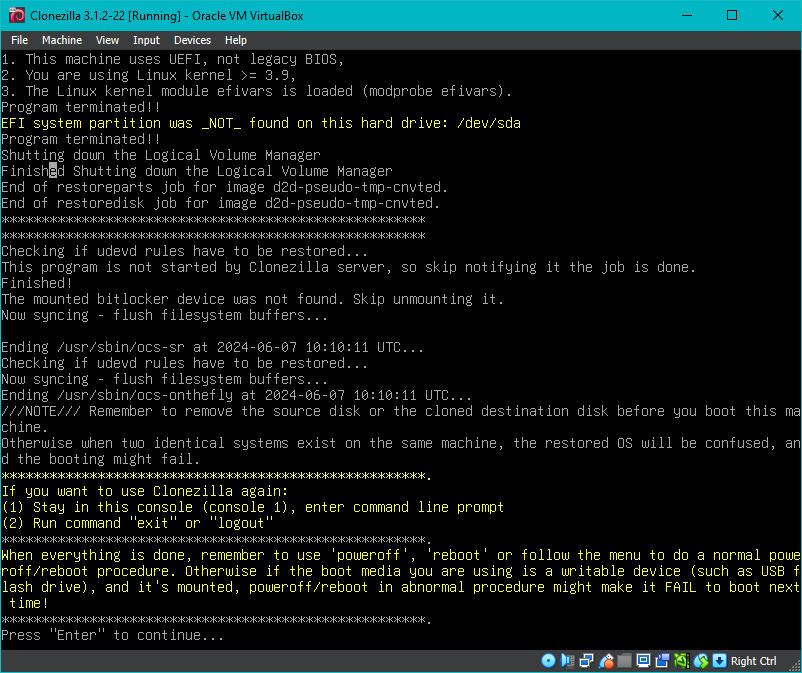Toggle the mouse integration status icon

(x=701, y=661)
